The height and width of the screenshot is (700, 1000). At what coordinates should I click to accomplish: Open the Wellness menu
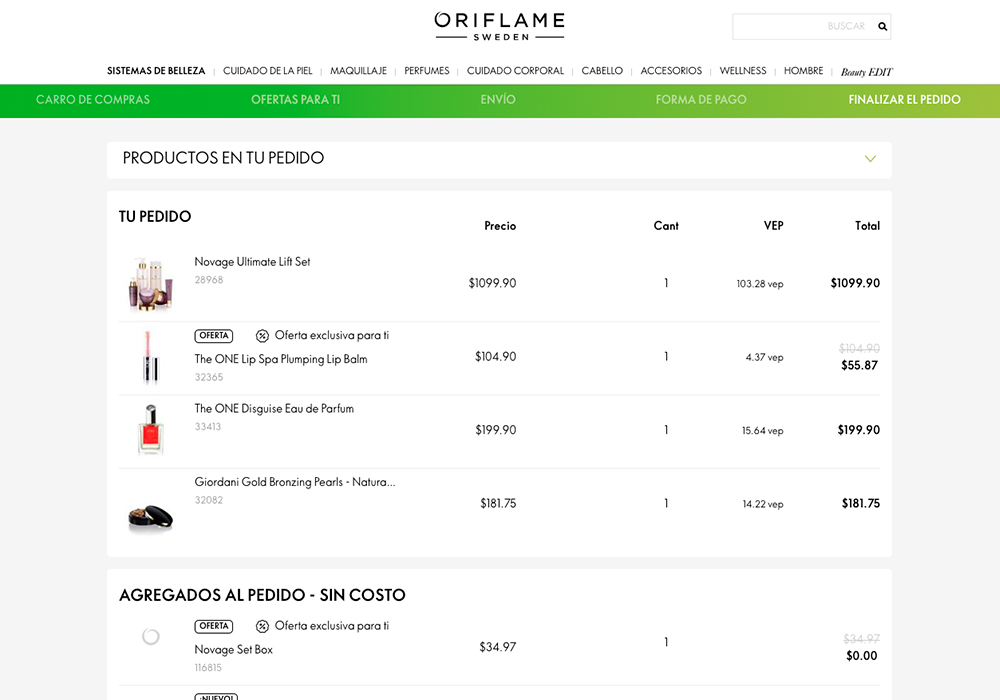click(743, 71)
